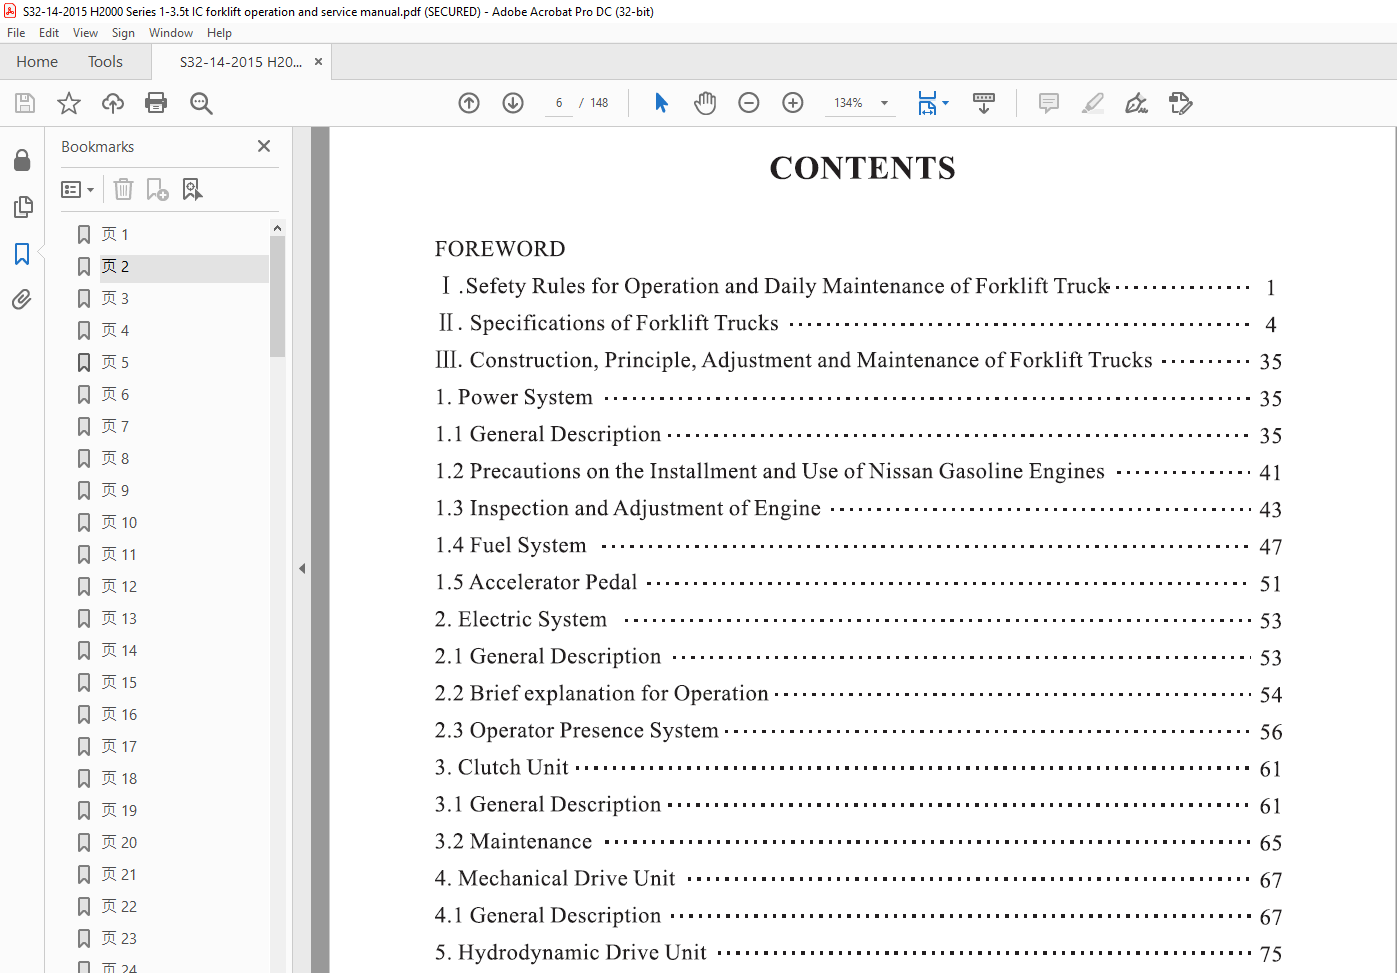Image resolution: width=1397 pixels, height=973 pixels.
Task: Select bookmark 页 8
Action: [x=115, y=458]
